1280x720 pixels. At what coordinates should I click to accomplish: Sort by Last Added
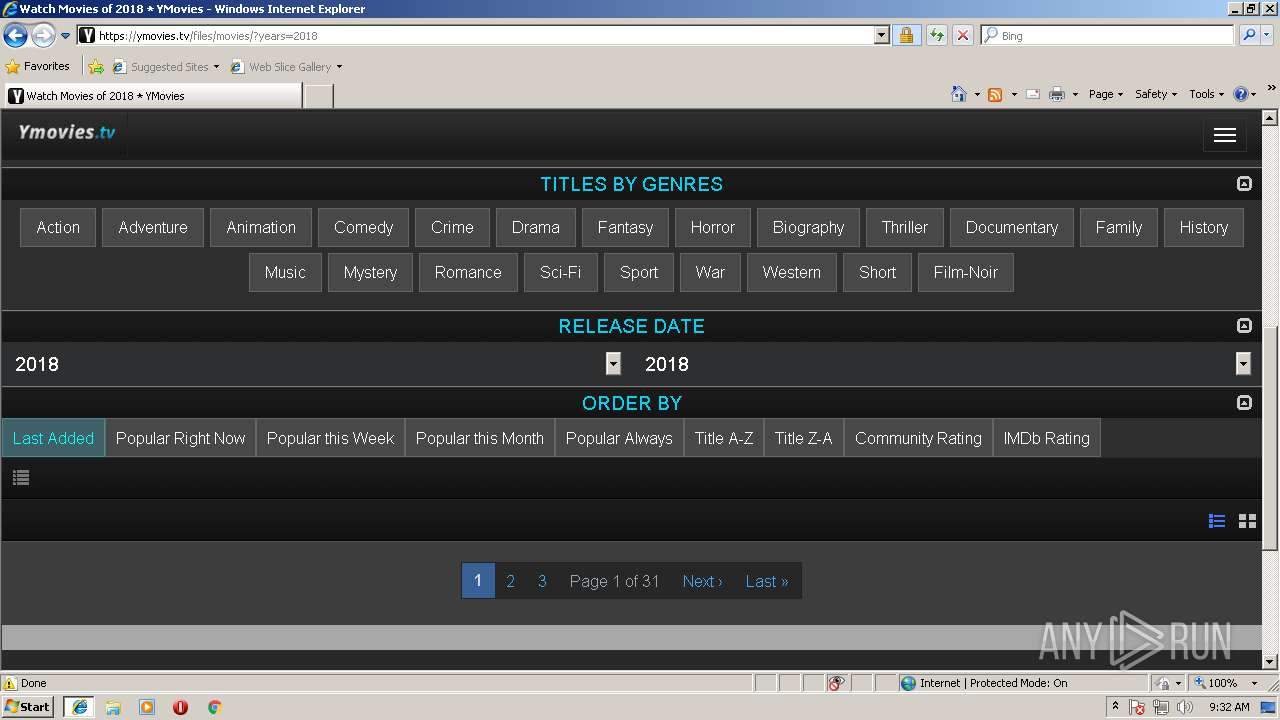click(53, 438)
